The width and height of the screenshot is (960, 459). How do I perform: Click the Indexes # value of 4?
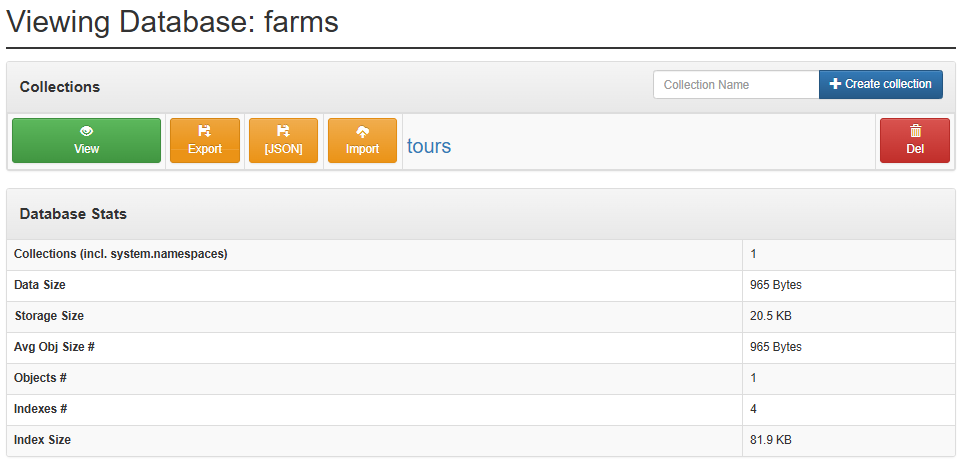pos(754,409)
